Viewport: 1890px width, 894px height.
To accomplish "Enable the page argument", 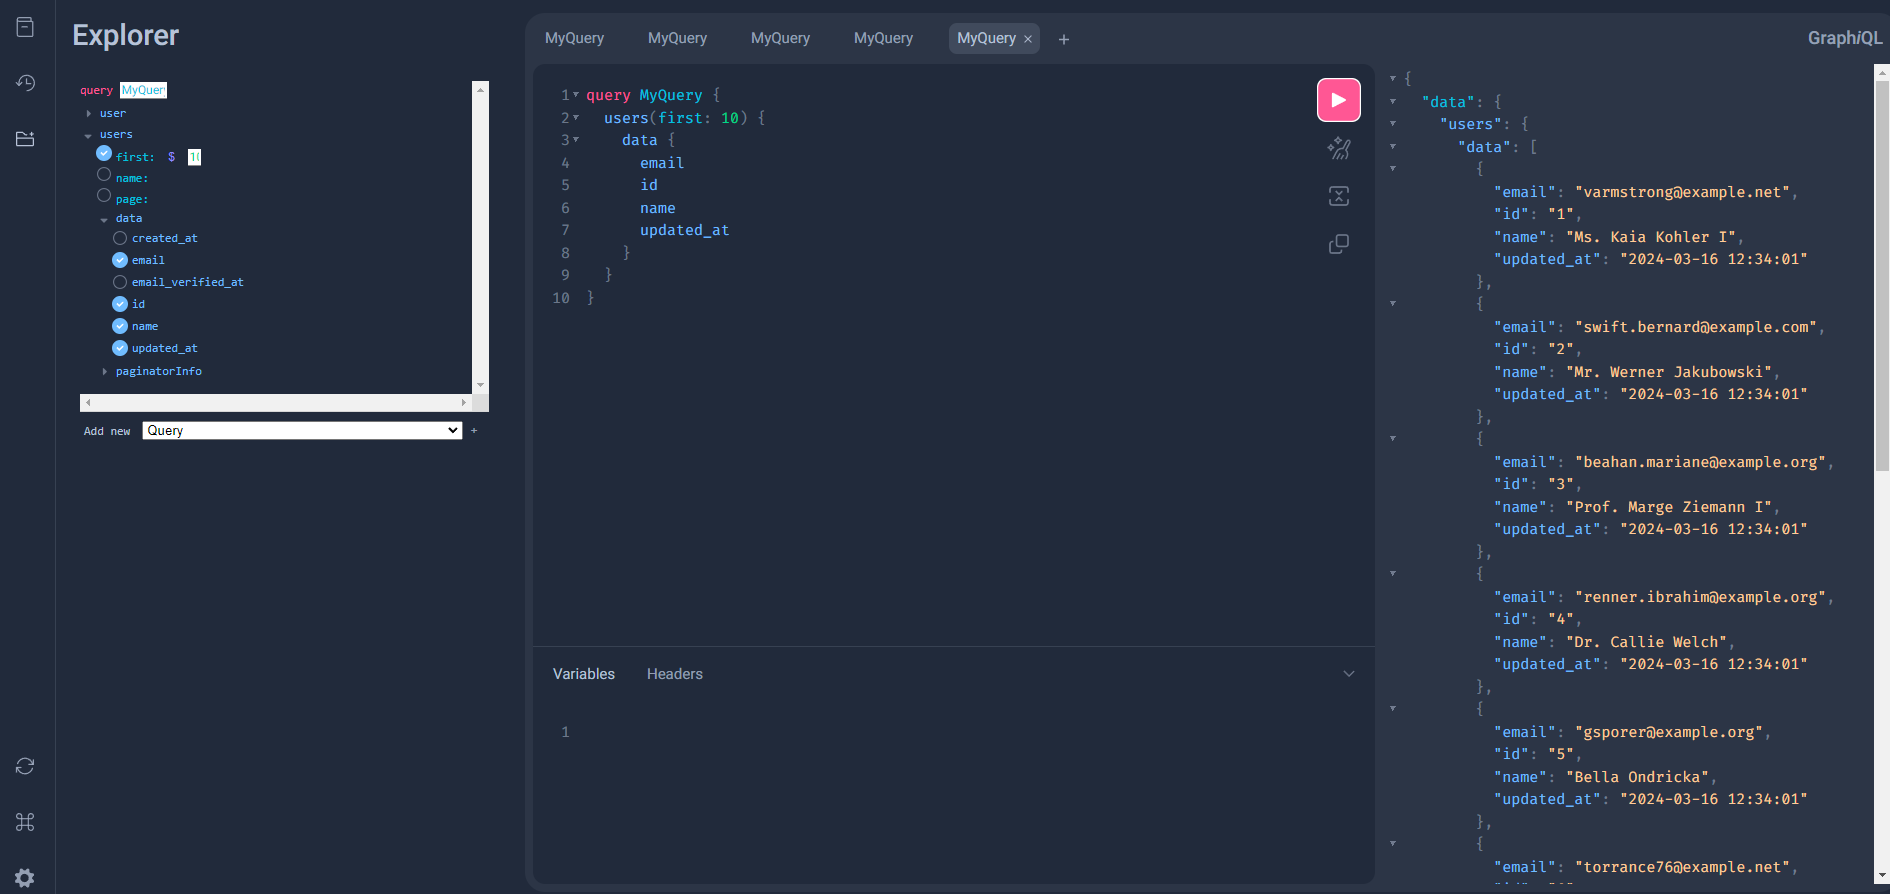I will [104, 195].
